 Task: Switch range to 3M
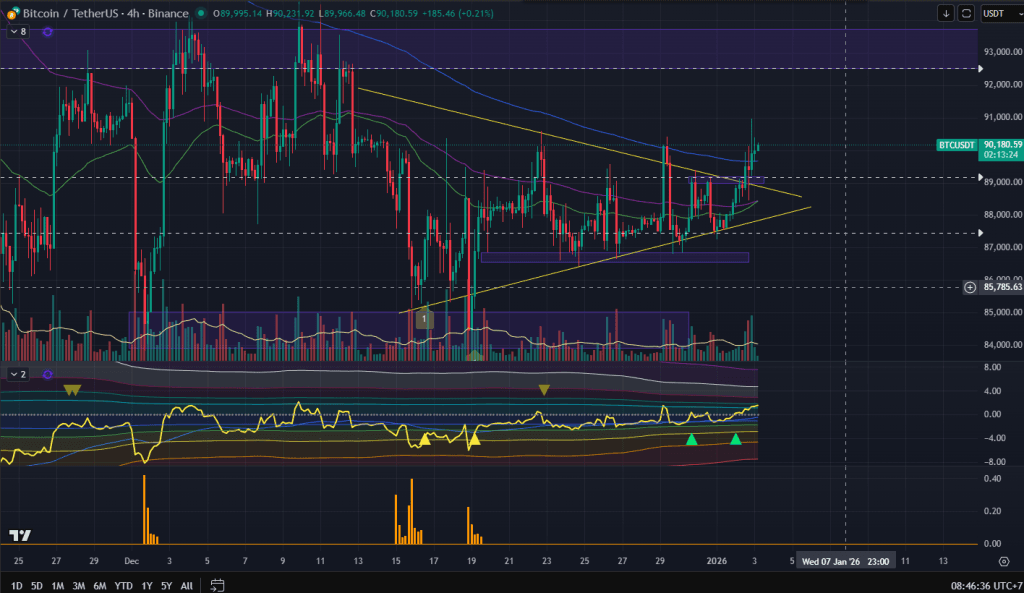(x=78, y=585)
